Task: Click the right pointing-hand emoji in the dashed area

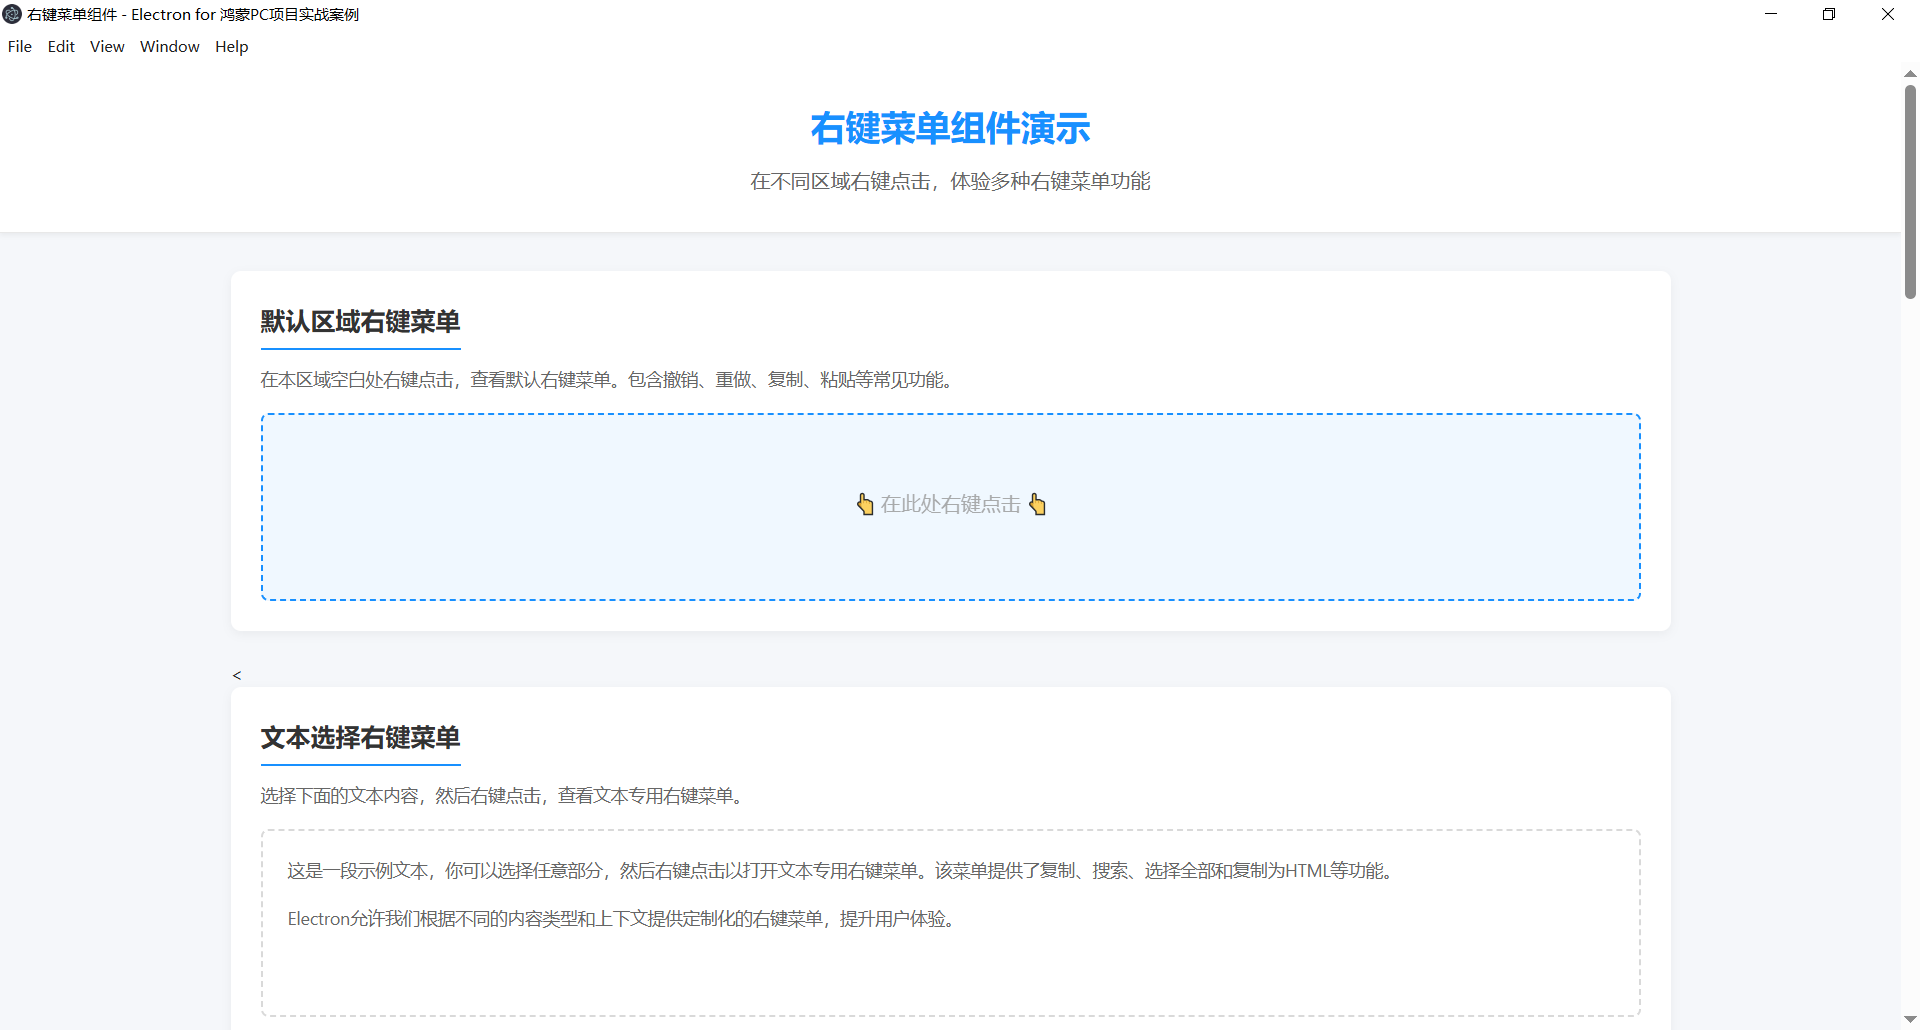Action: (1037, 504)
